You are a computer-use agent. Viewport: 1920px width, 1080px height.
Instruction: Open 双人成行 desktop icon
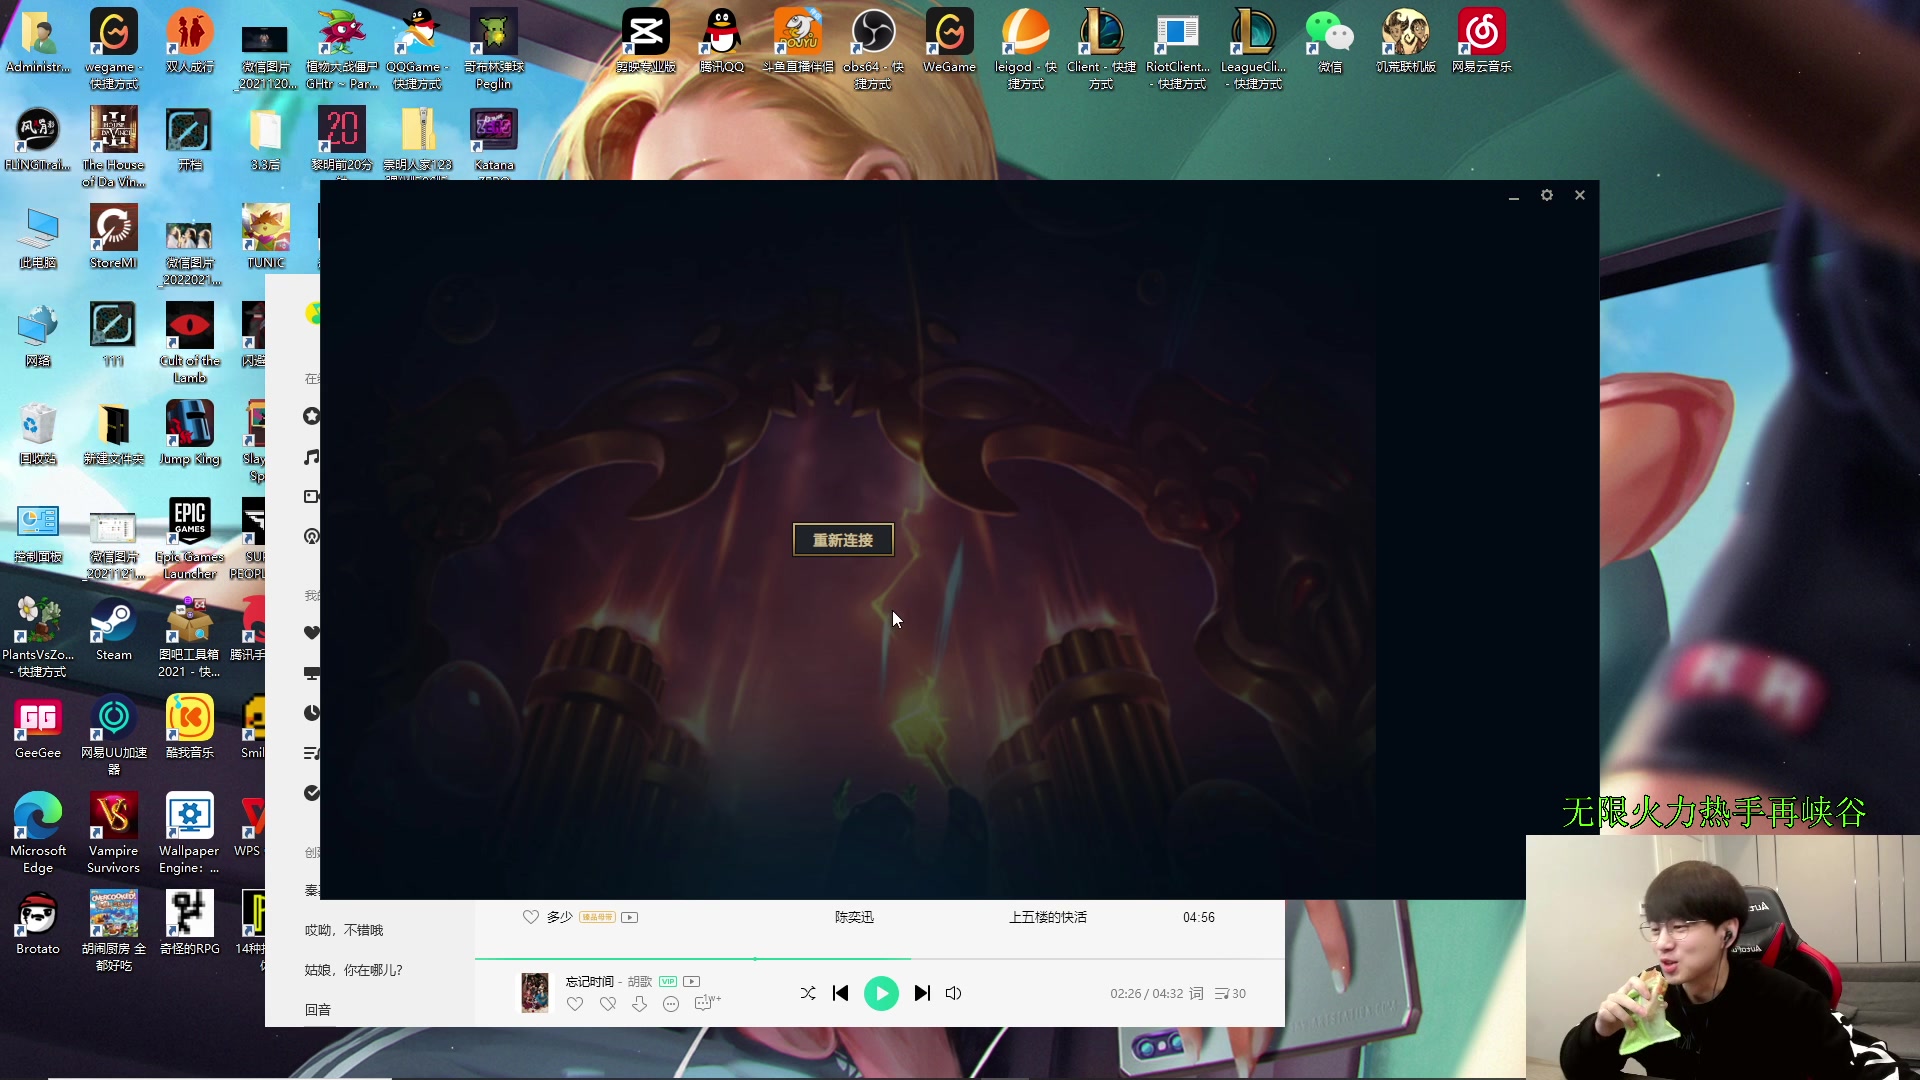[190, 40]
